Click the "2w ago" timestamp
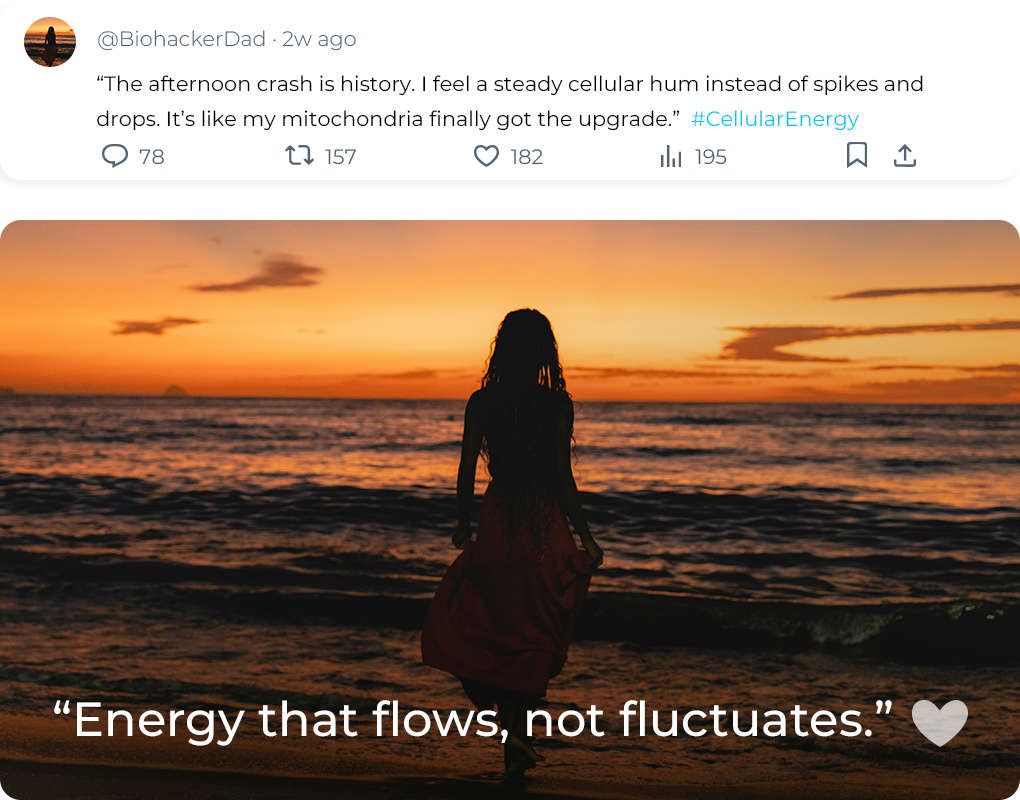The image size is (1020, 800). (319, 40)
